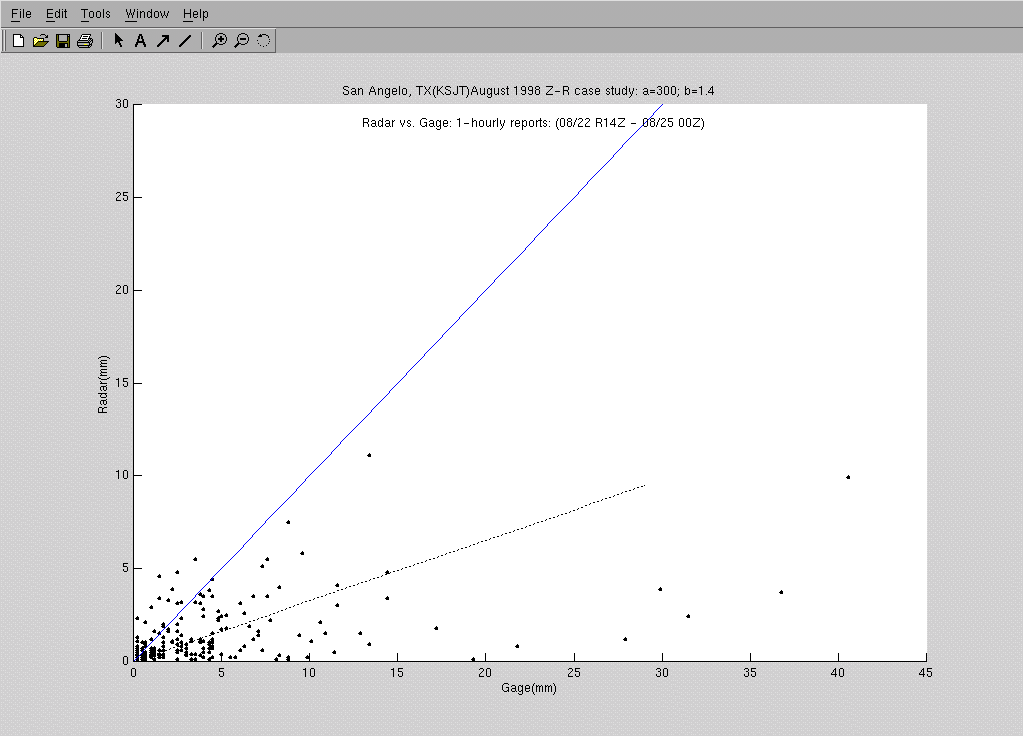
Task: Click the plot title San Angelo, TX(KSJT)
Action: 528,91
